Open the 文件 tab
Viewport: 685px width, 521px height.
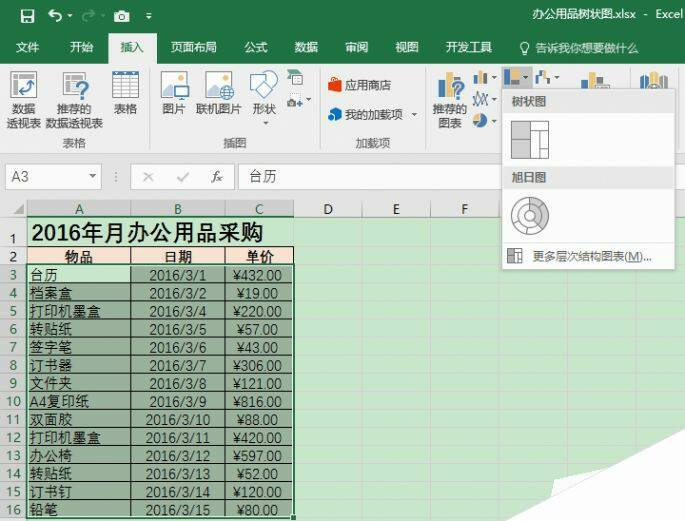[x=27, y=47]
